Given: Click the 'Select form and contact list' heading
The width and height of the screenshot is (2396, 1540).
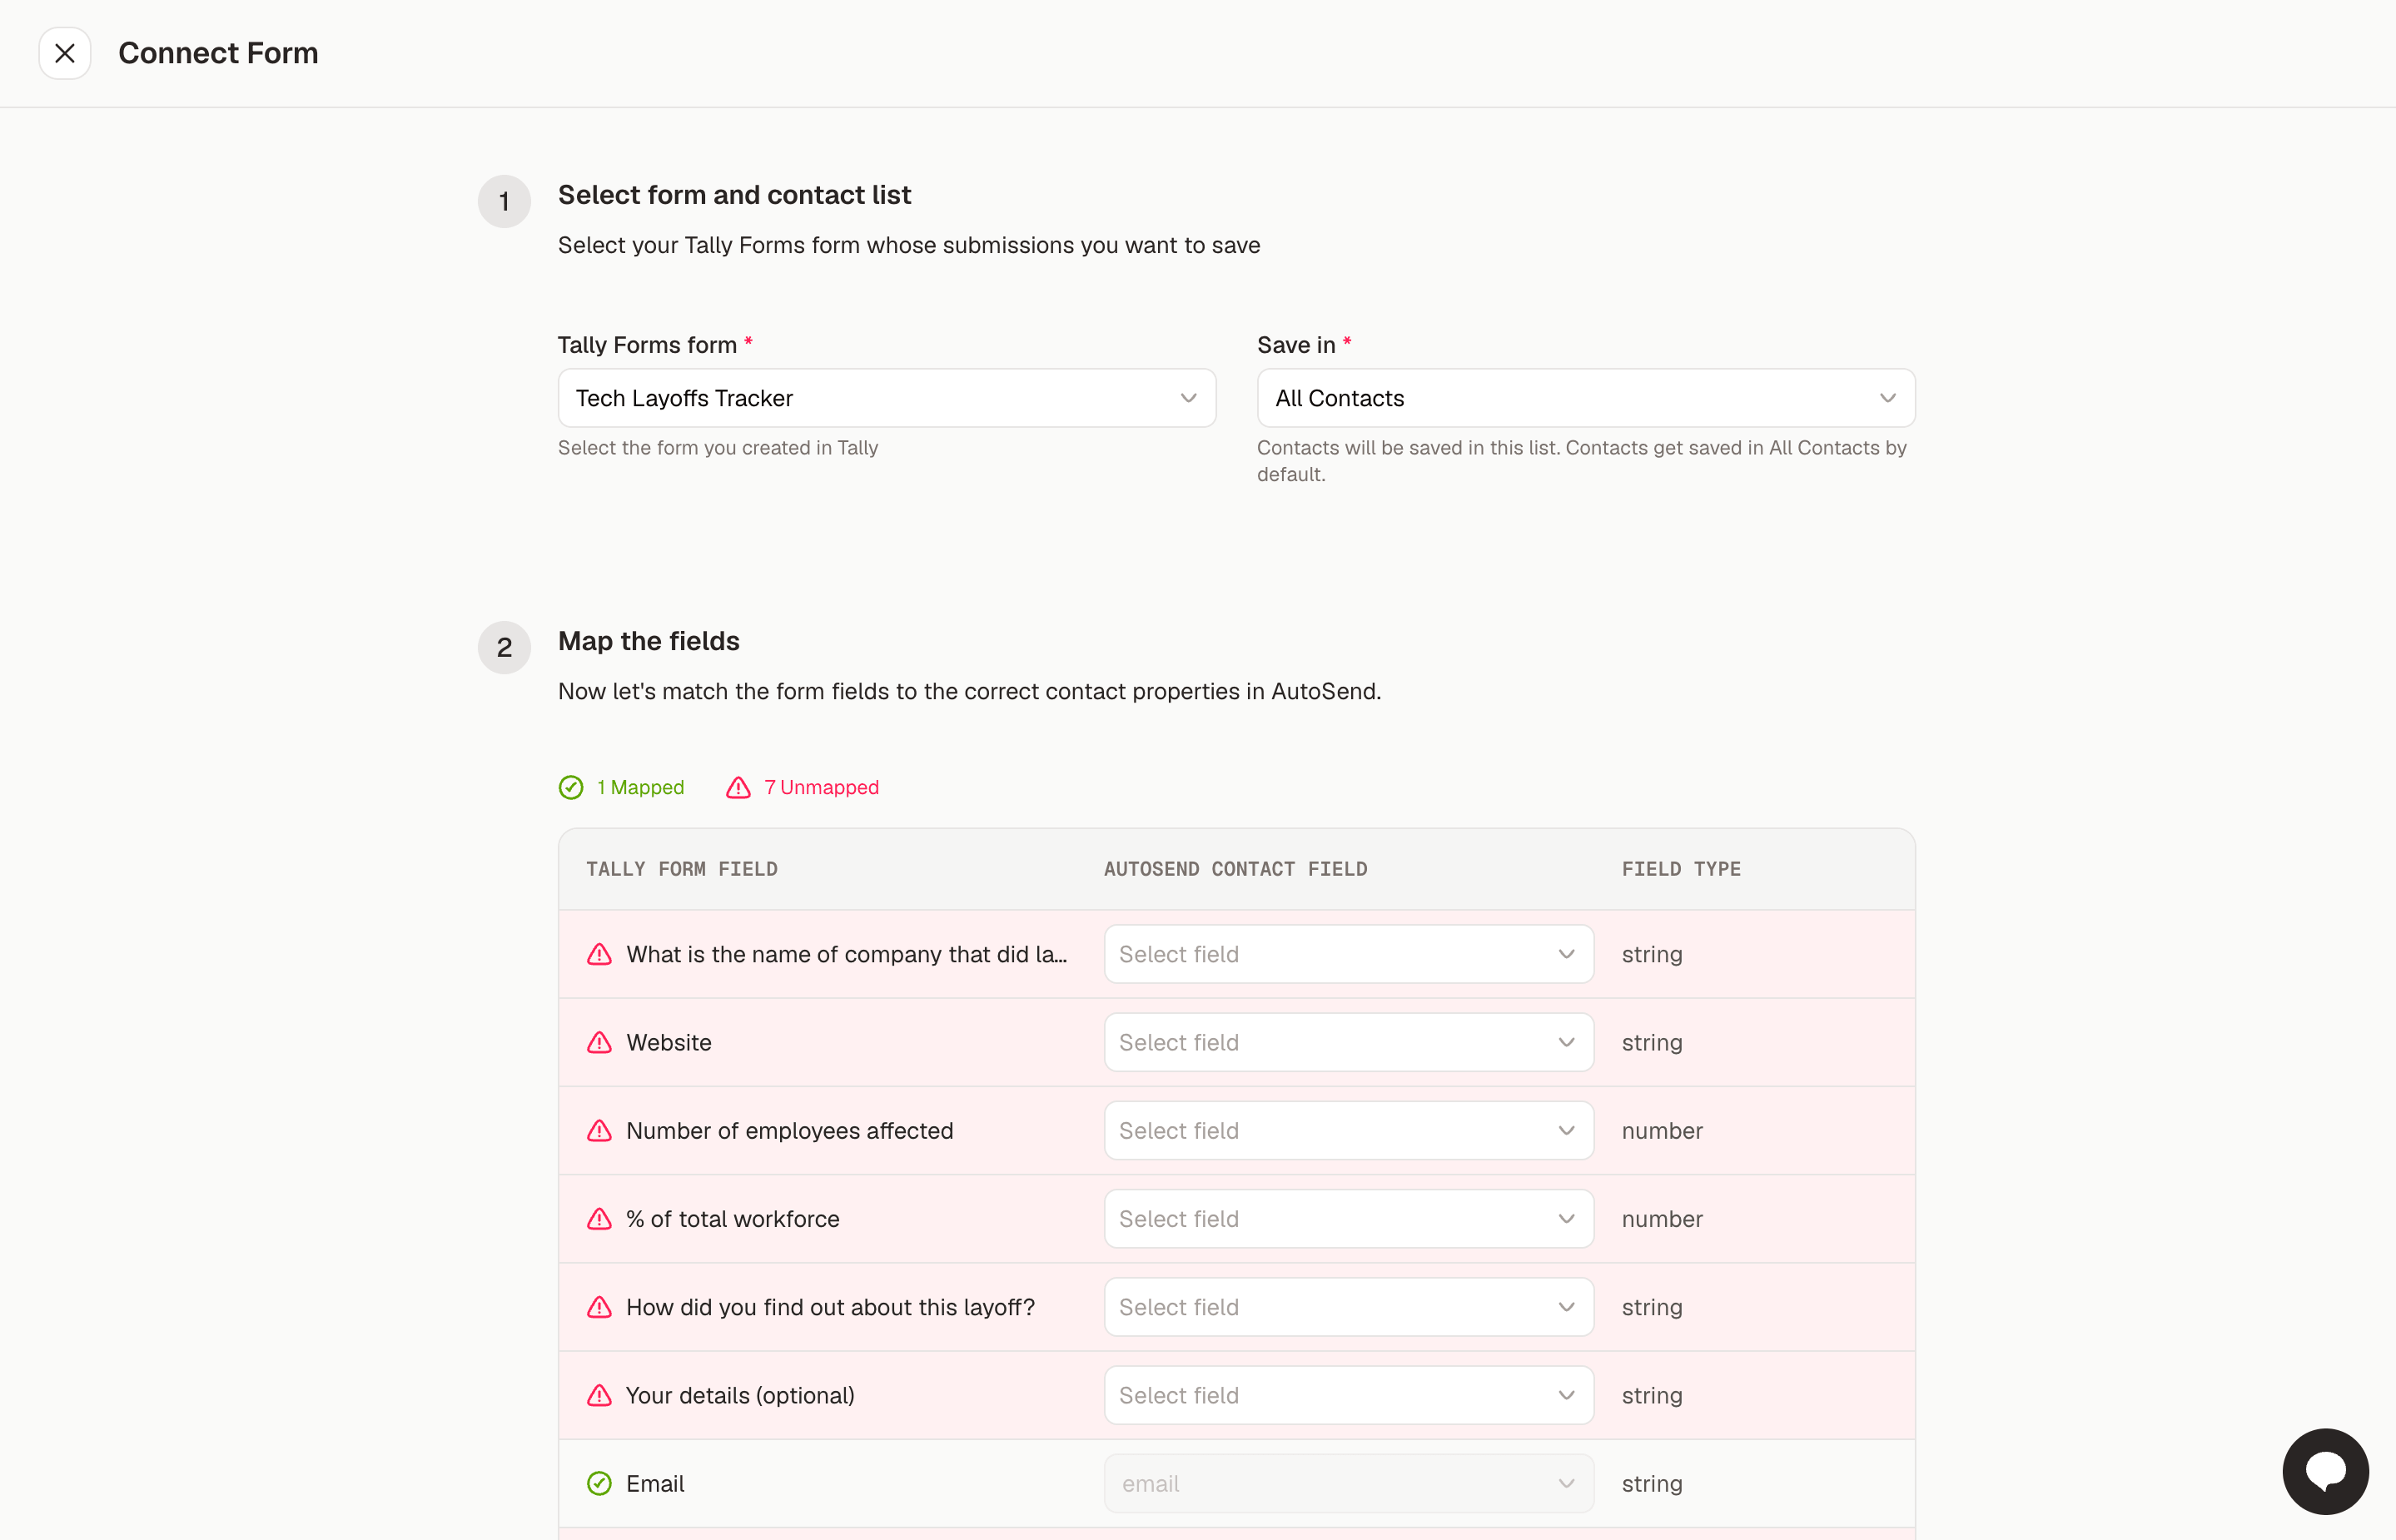Looking at the screenshot, I should click(x=734, y=194).
